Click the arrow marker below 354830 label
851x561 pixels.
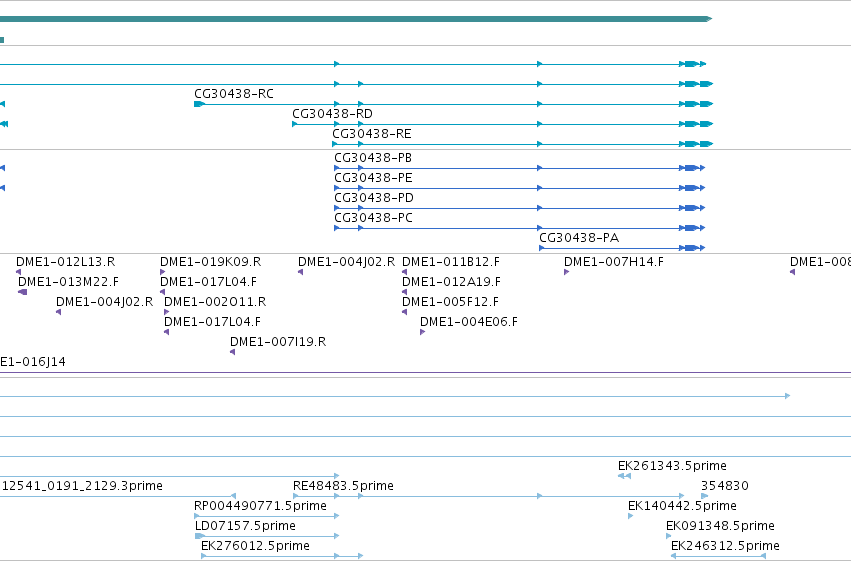coord(704,496)
